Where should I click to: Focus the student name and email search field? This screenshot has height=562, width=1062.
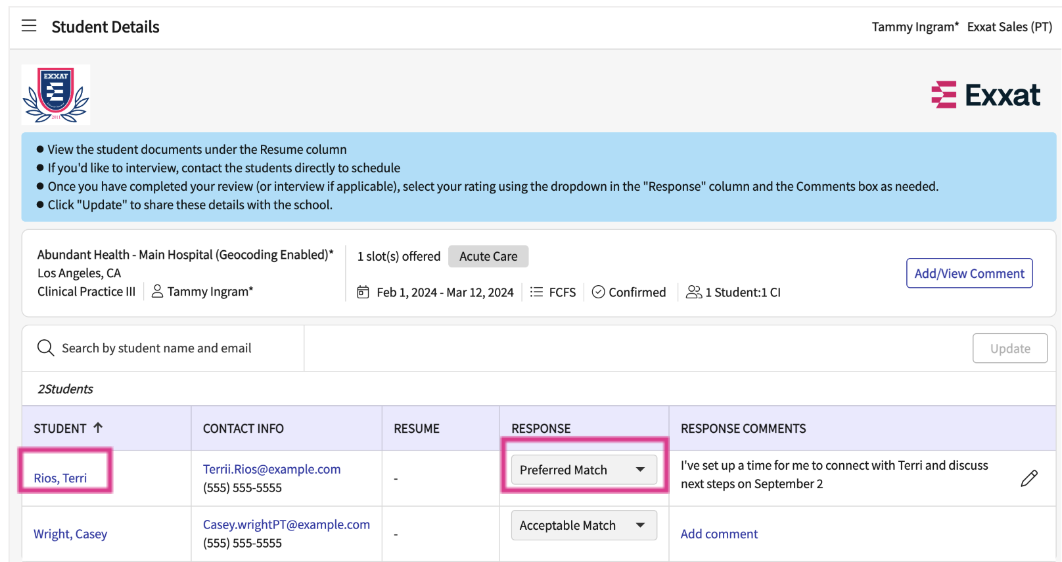pos(170,348)
